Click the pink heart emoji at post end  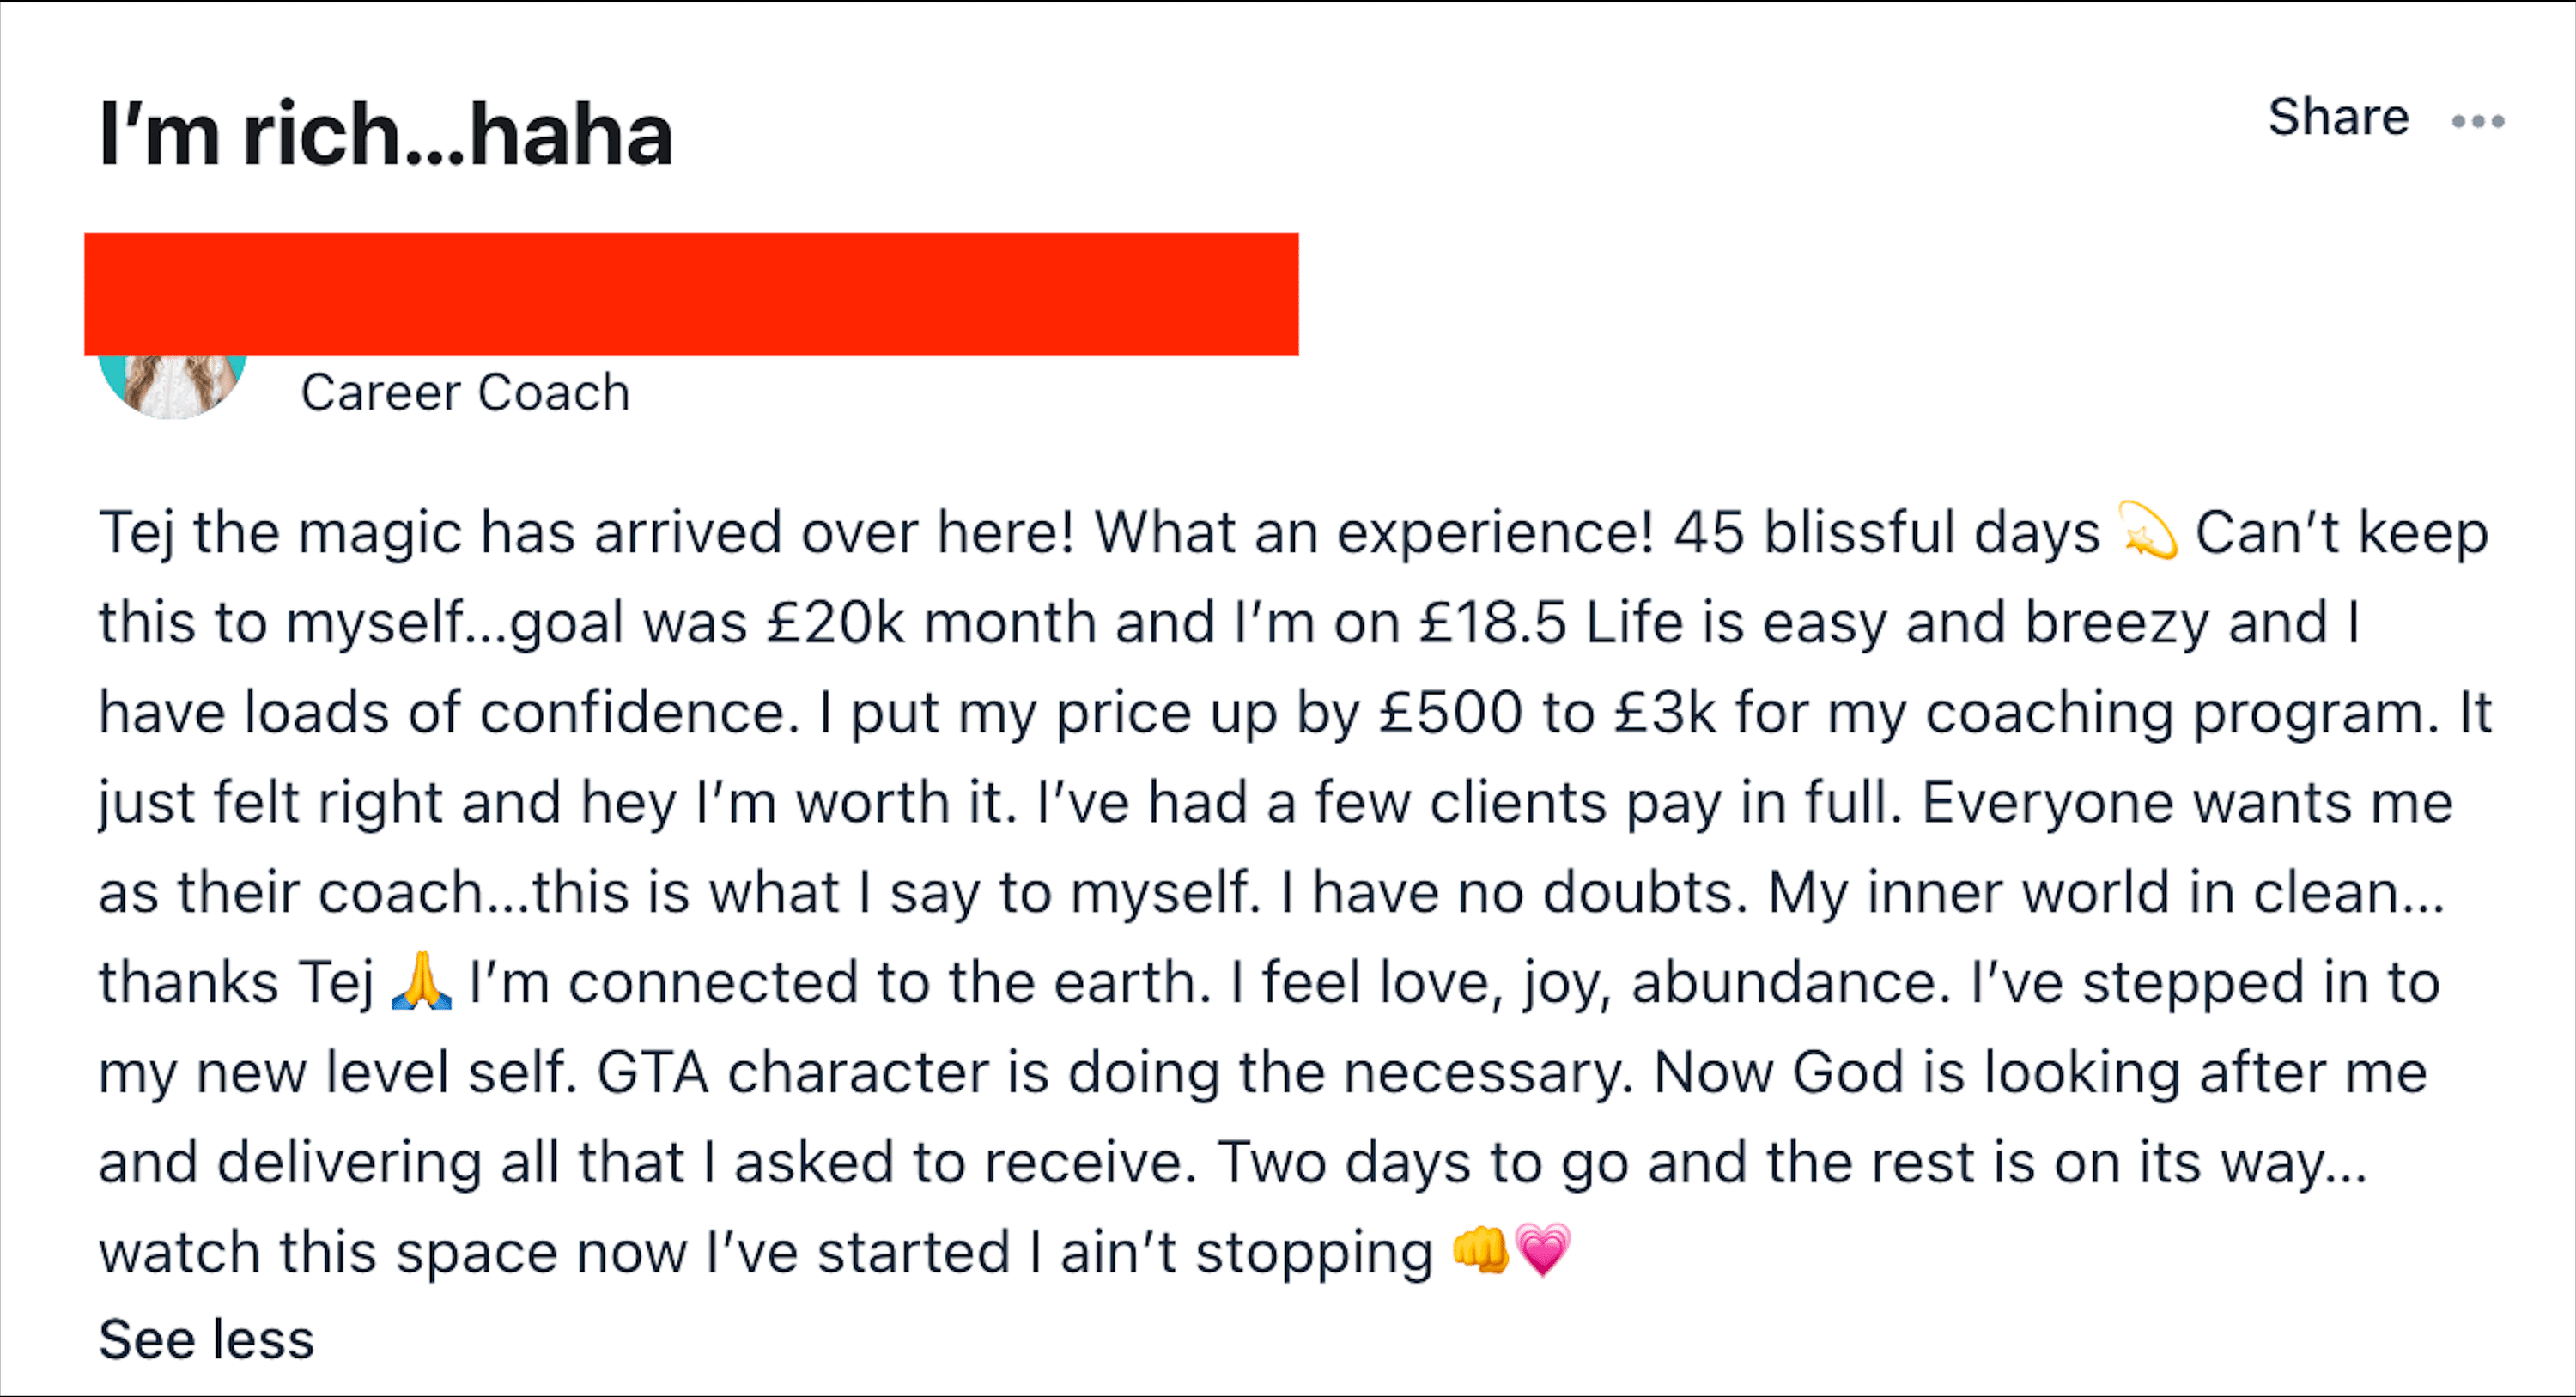[1543, 1250]
